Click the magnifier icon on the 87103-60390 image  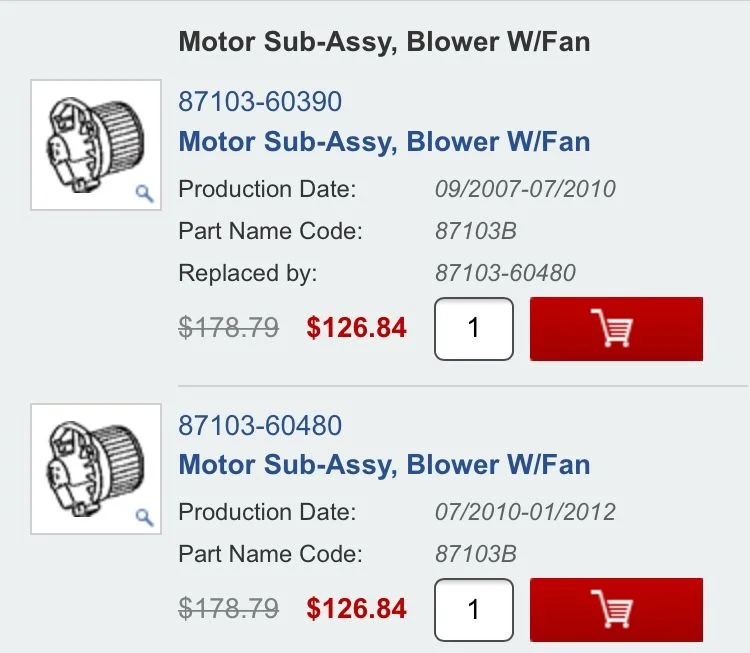pyautogui.click(x=144, y=193)
